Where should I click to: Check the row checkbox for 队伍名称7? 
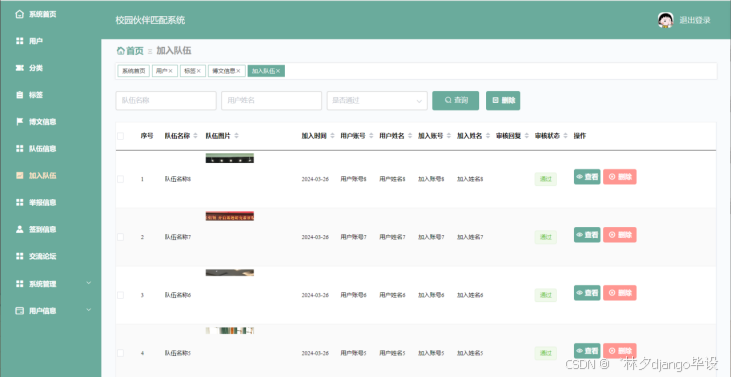(120, 237)
